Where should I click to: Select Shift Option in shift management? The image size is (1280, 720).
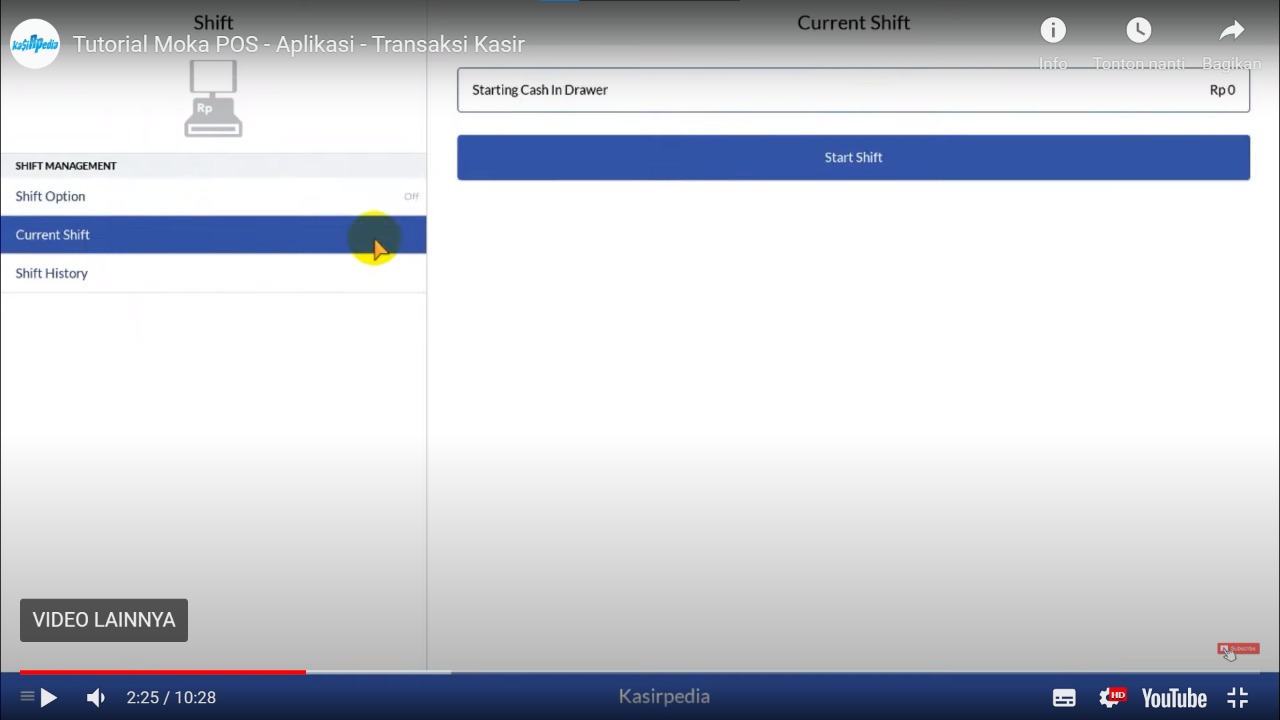213,196
